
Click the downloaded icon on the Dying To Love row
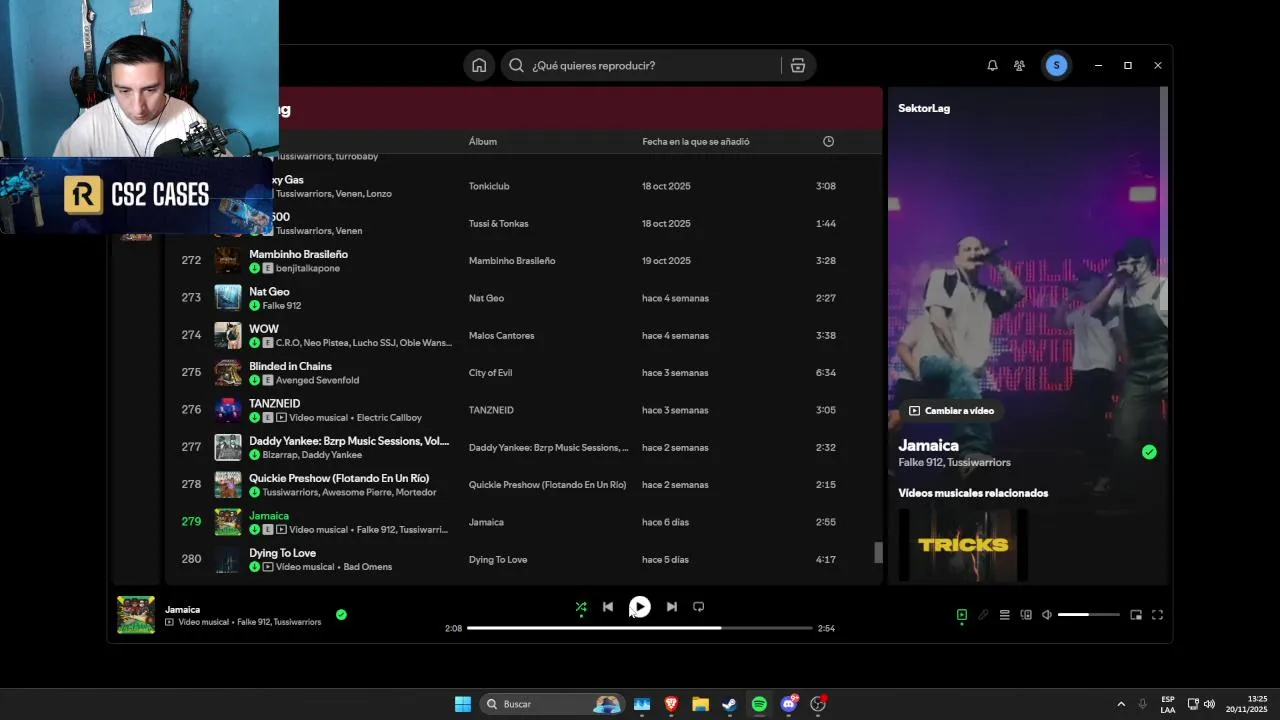point(255,567)
